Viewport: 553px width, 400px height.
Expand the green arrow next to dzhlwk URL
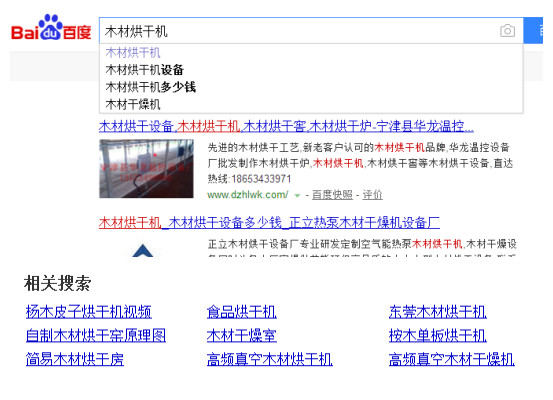pos(297,195)
